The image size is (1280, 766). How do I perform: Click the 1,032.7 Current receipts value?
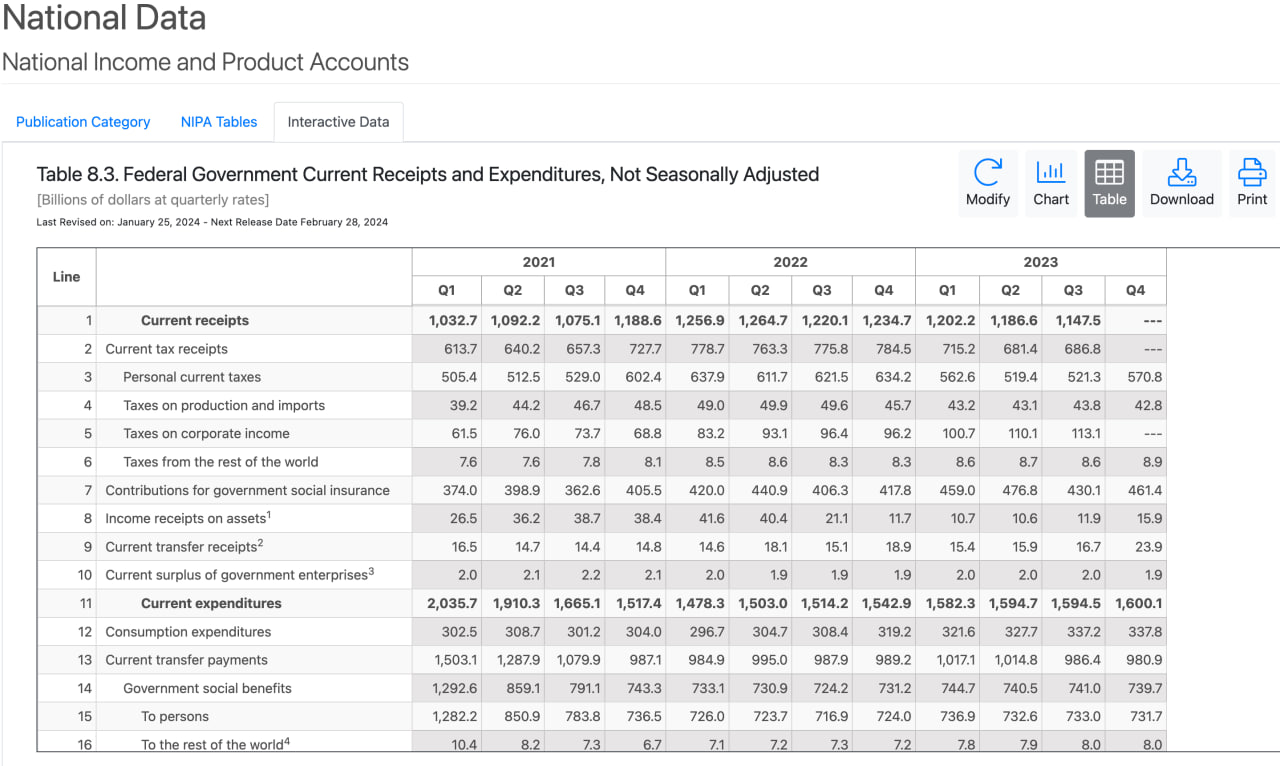point(453,321)
